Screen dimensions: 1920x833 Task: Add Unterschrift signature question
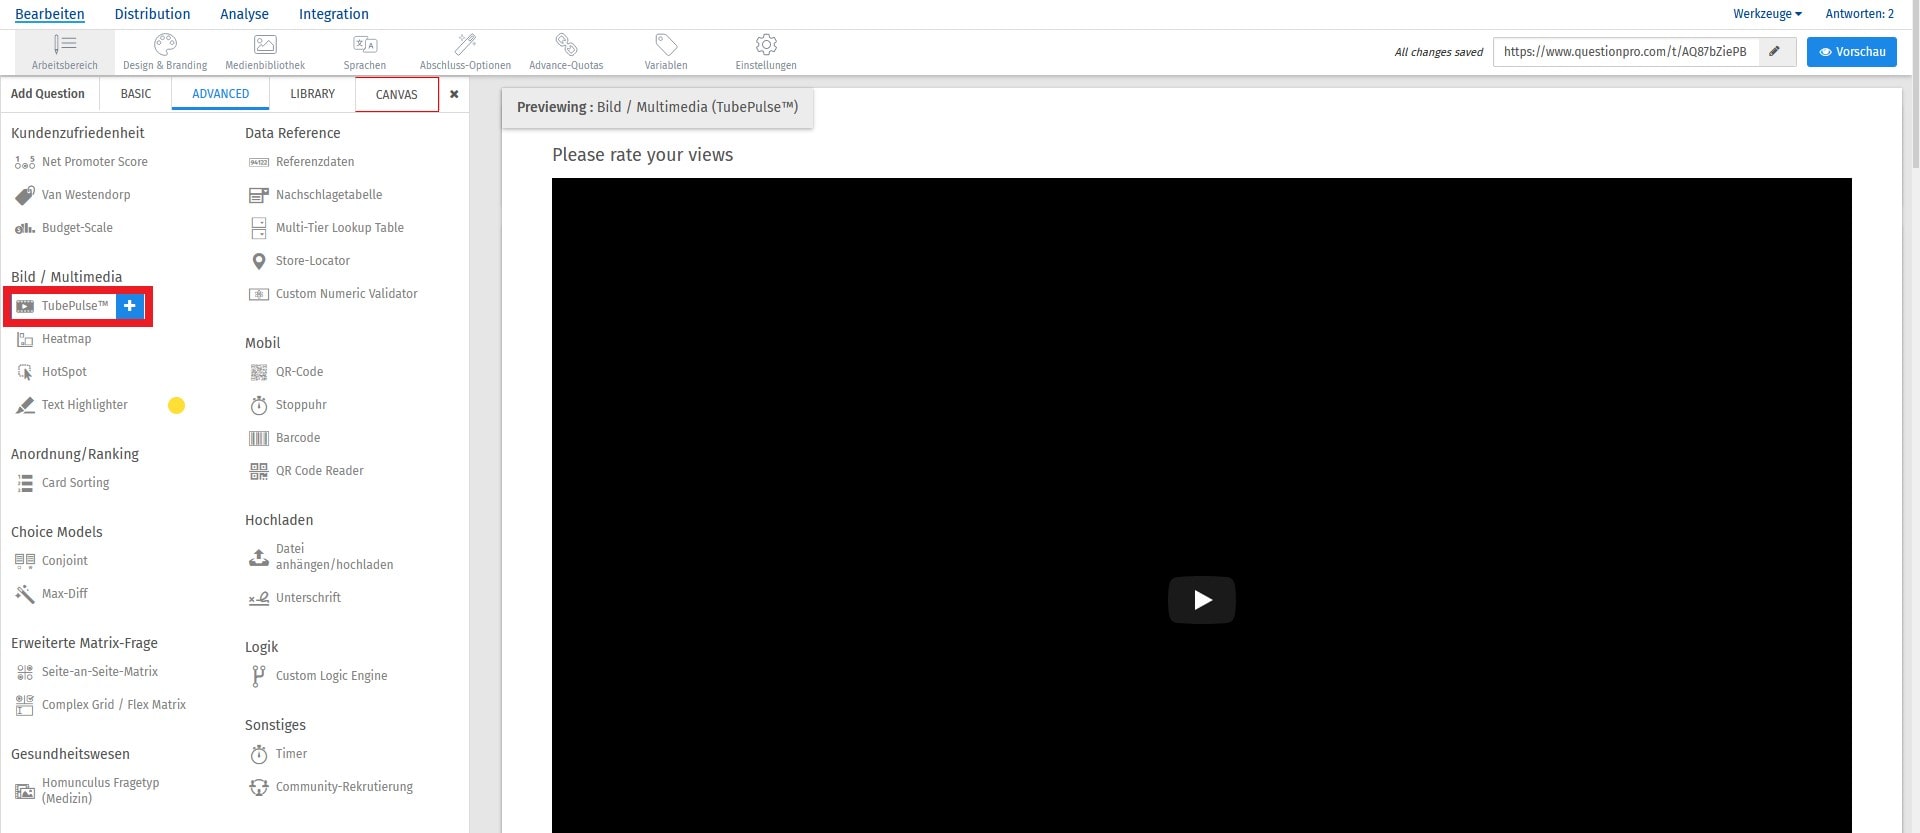click(295, 598)
